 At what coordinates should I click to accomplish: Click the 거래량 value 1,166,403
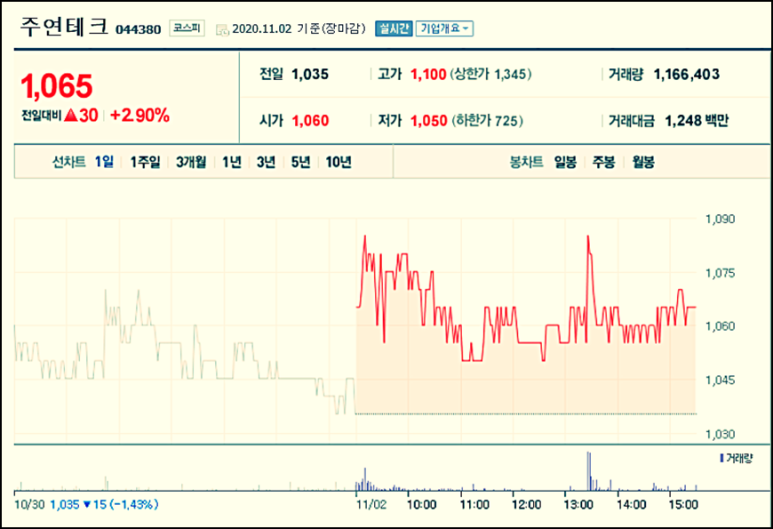tap(686, 74)
